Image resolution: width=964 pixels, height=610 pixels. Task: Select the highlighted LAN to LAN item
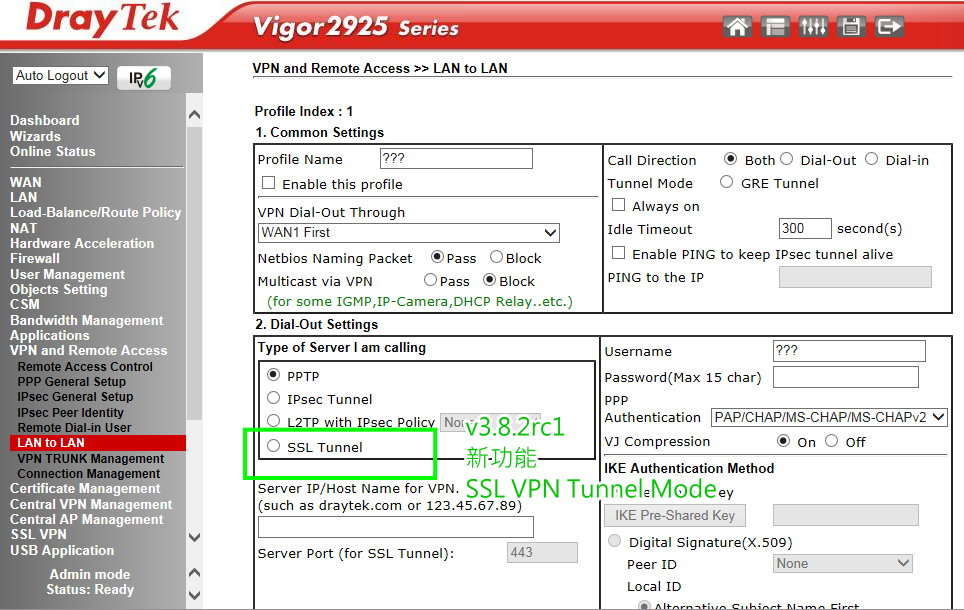98,443
